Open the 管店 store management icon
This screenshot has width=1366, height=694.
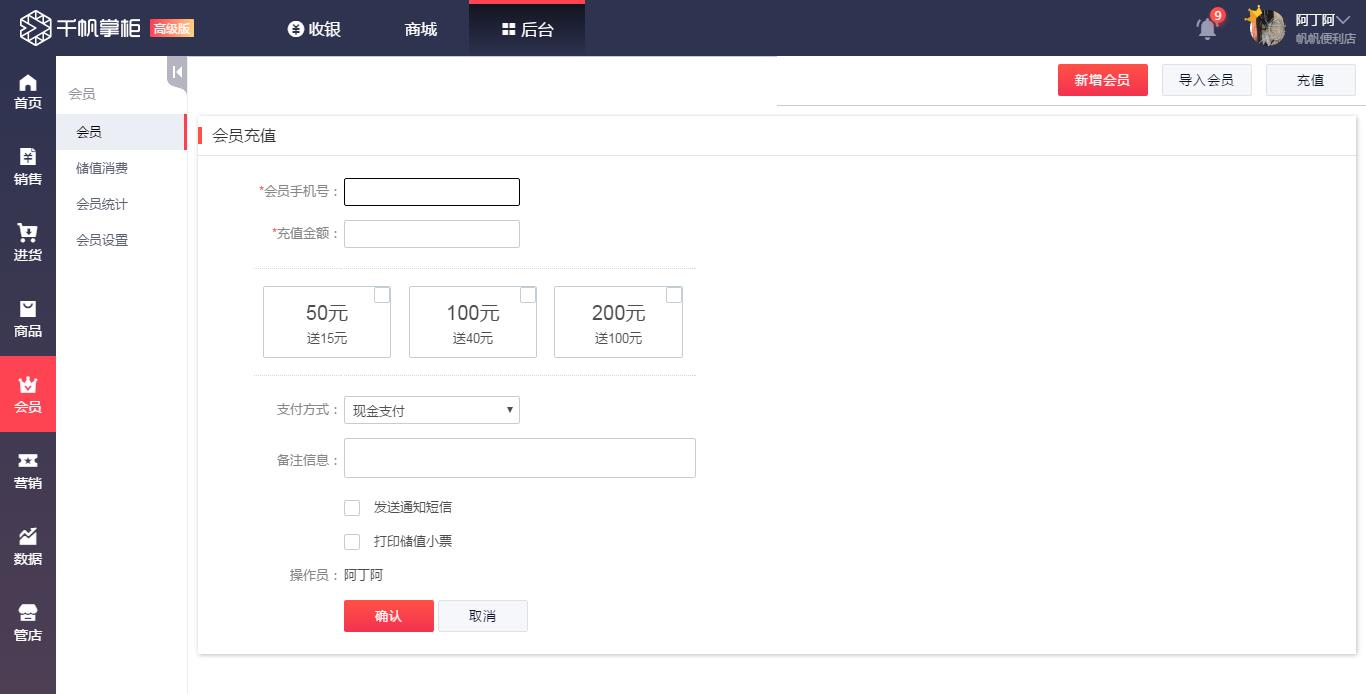(x=28, y=622)
